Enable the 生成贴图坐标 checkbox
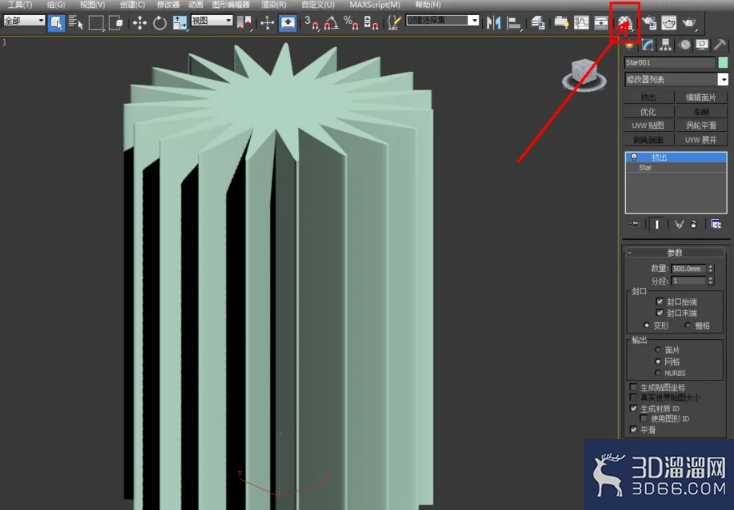The height and width of the screenshot is (510, 734). coord(633,387)
